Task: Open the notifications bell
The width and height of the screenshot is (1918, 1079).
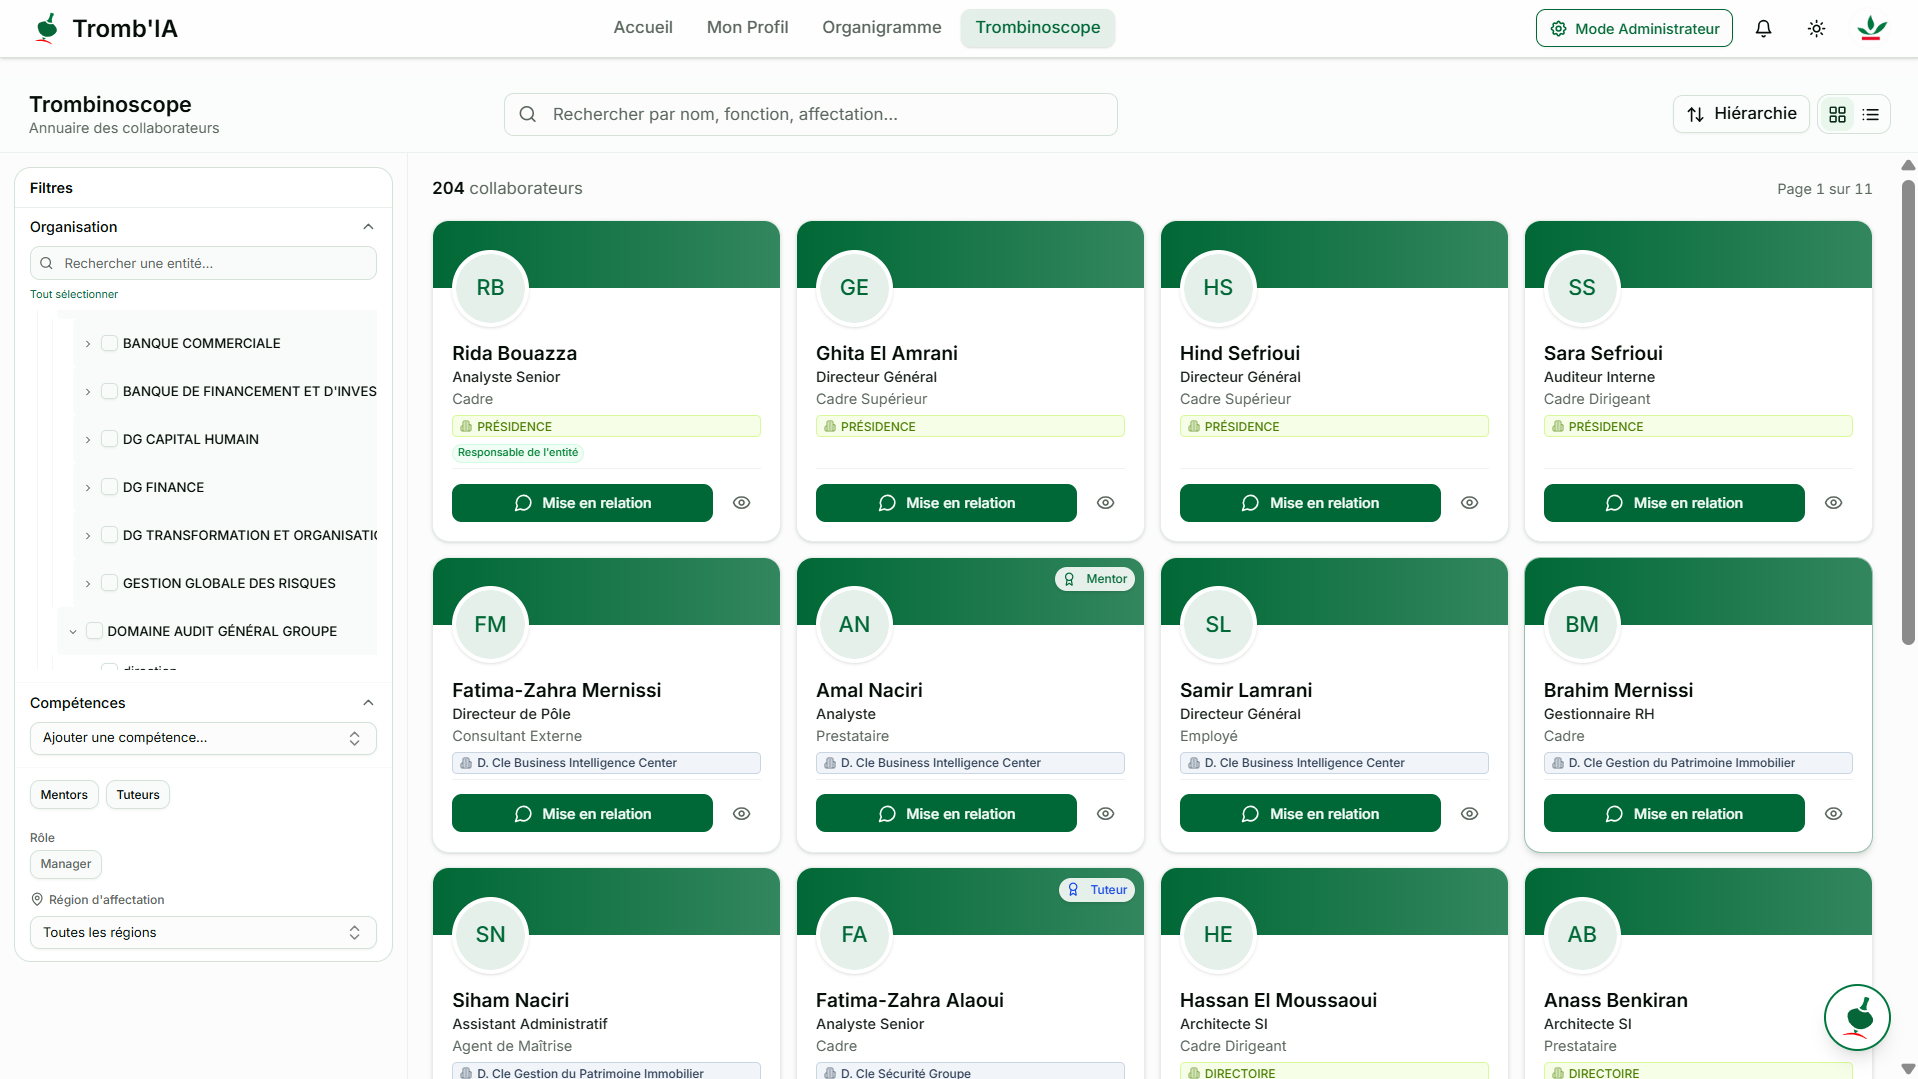Action: tap(1763, 29)
